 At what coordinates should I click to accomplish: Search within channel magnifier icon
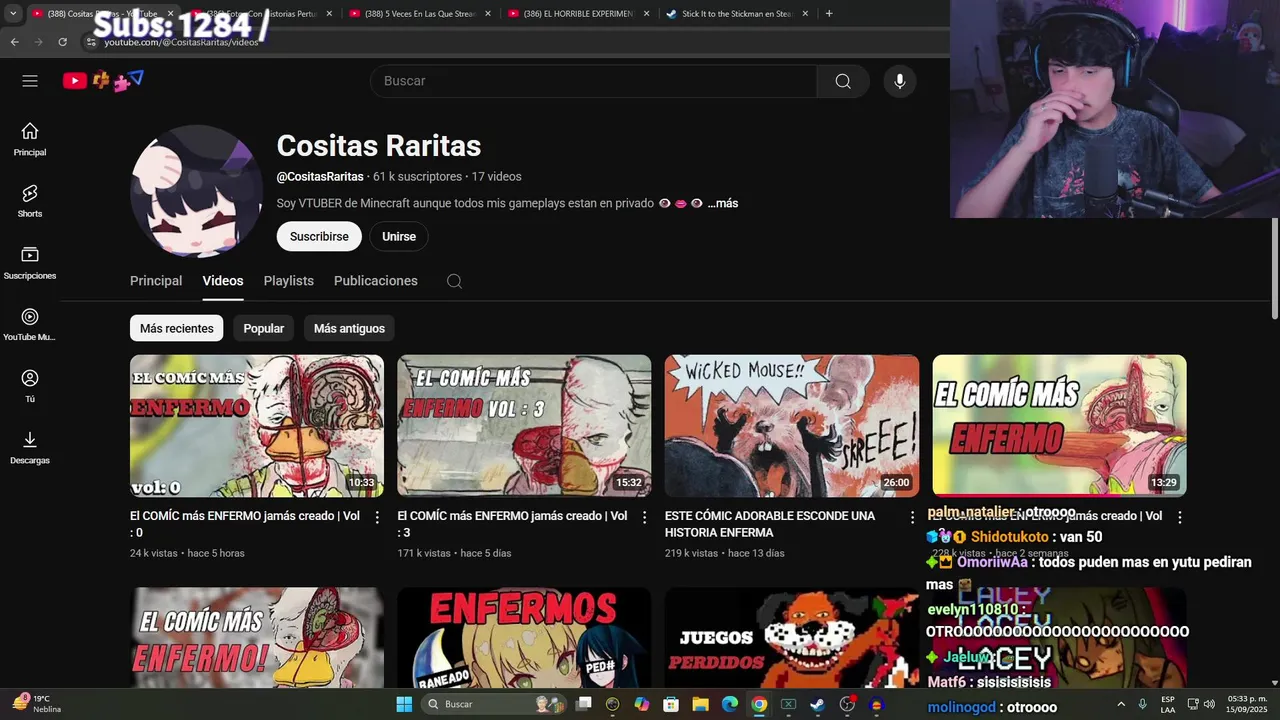tap(454, 281)
